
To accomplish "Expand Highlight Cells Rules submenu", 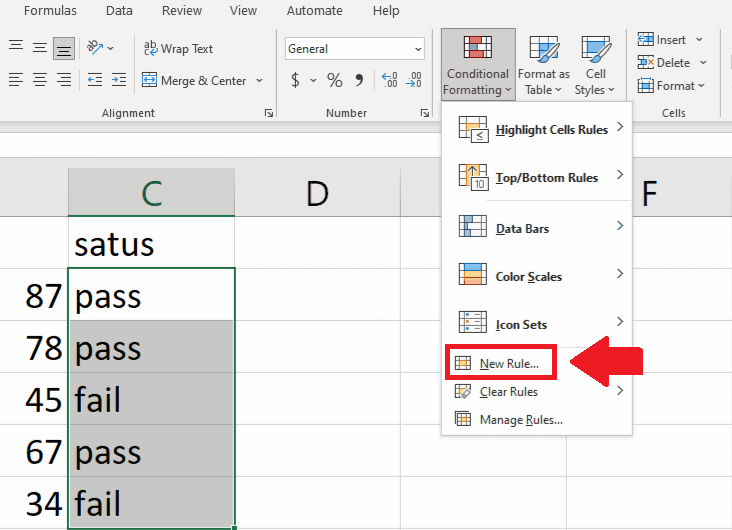I will point(537,129).
